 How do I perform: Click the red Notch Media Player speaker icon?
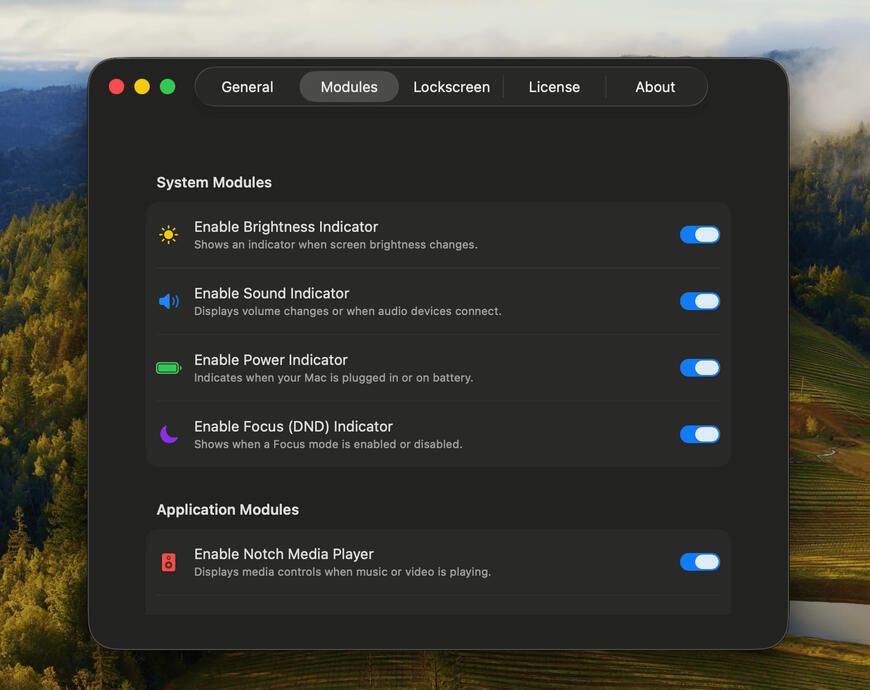(168, 562)
